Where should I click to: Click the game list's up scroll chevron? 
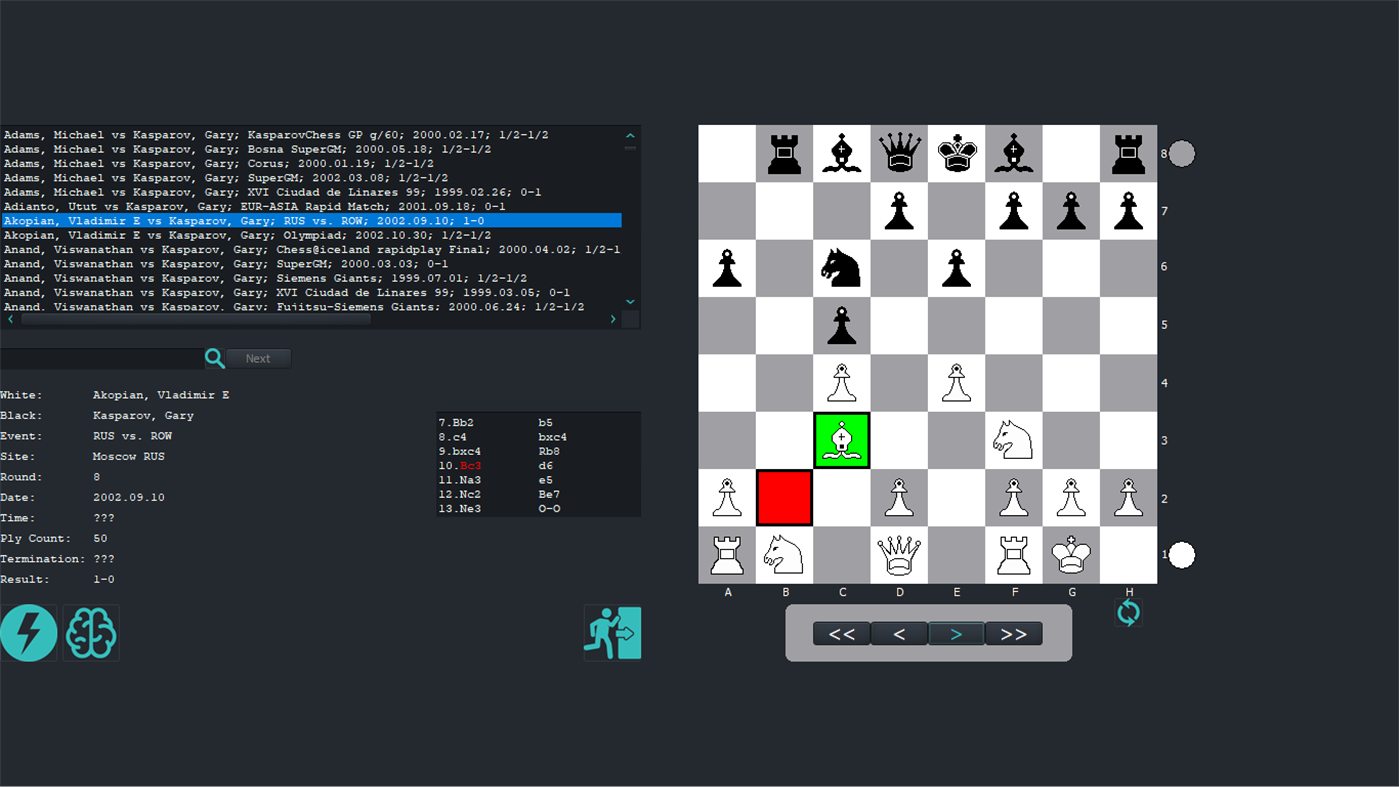tap(630, 134)
